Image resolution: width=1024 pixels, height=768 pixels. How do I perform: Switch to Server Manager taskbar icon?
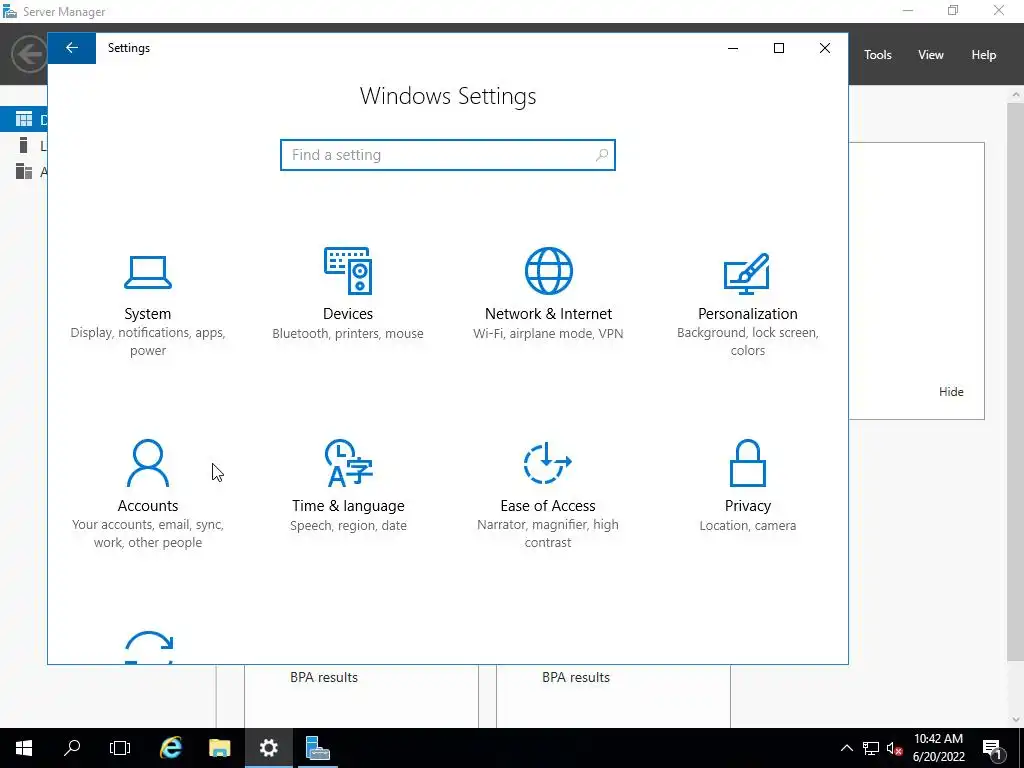pos(317,748)
